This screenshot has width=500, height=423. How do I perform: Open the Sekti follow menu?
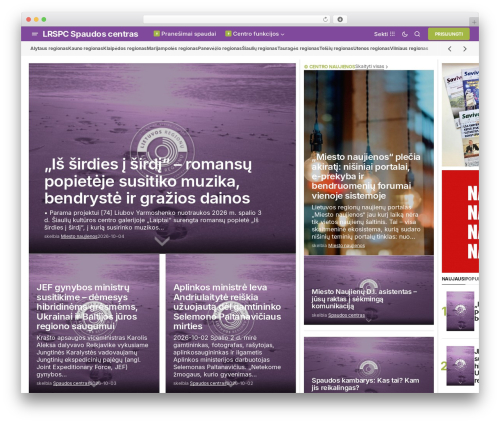[384, 34]
